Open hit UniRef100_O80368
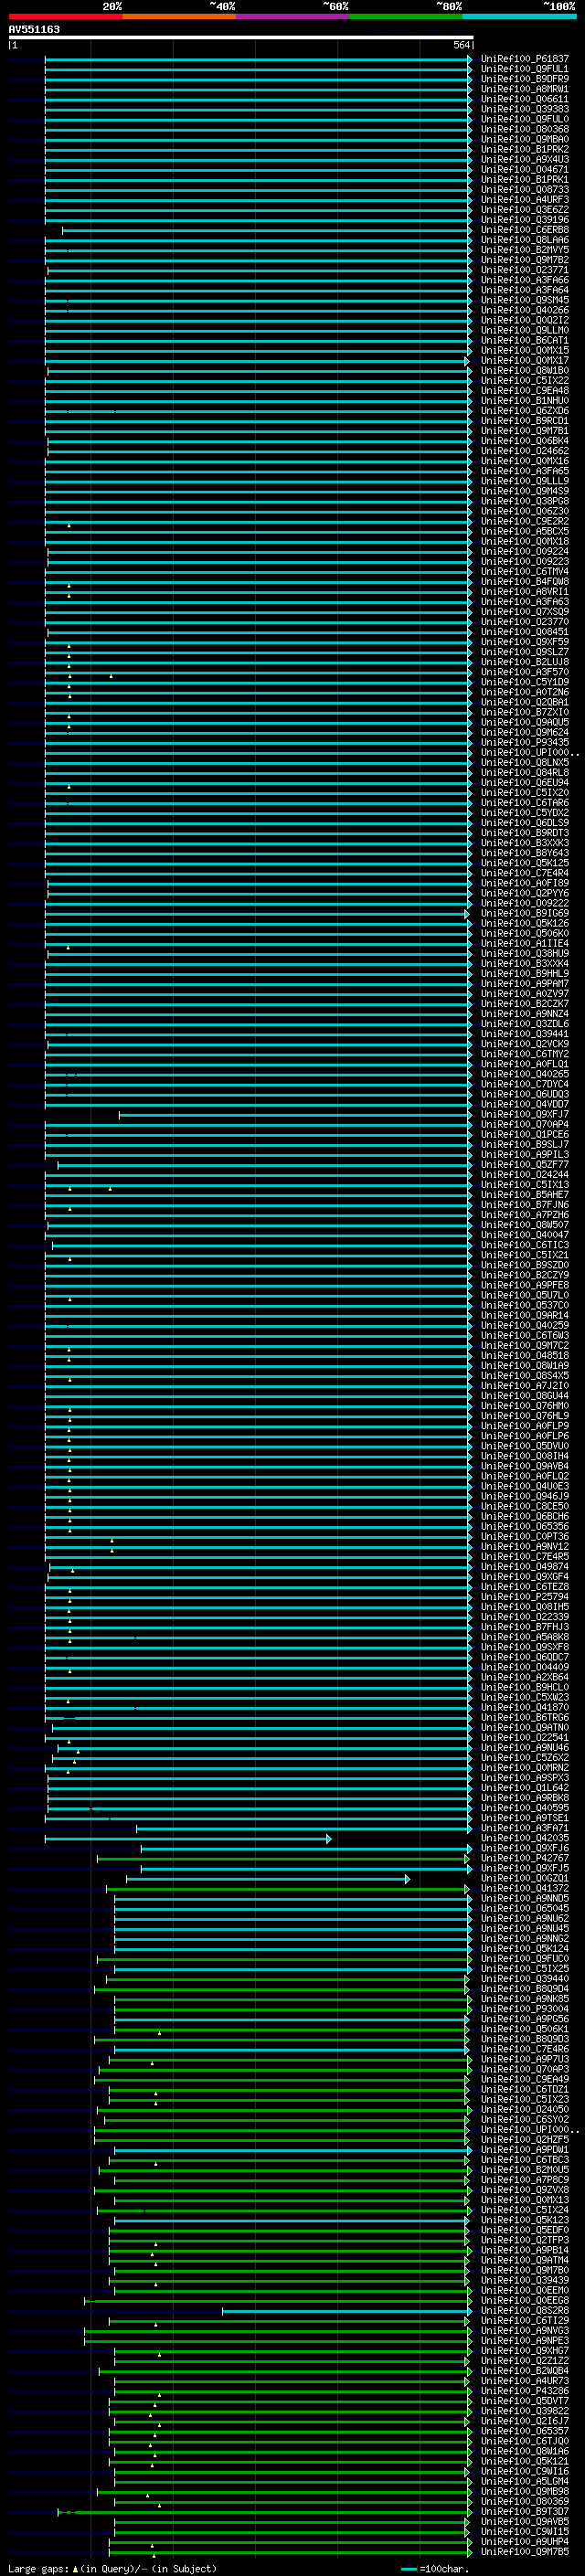 point(525,129)
